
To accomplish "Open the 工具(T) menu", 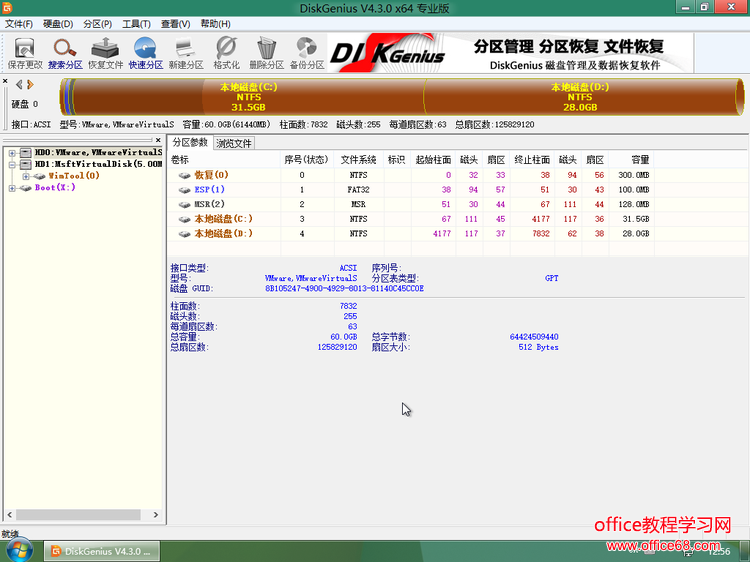I will pos(136,24).
